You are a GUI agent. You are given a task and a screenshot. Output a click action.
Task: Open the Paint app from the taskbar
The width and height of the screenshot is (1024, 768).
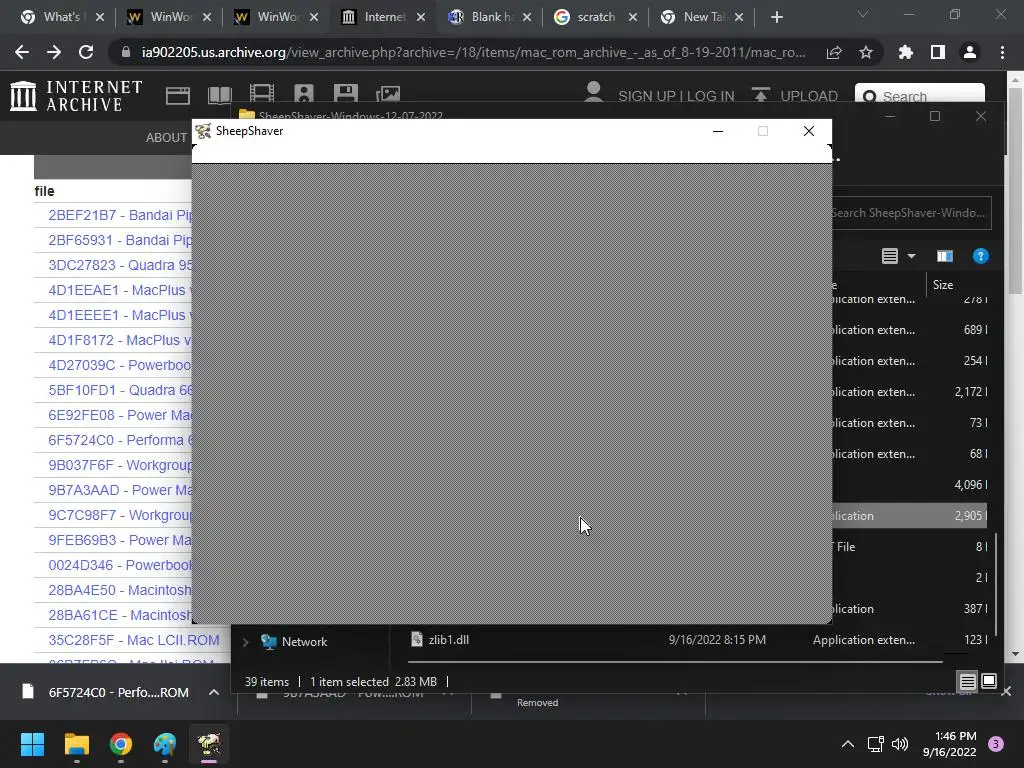tap(165, 744)
